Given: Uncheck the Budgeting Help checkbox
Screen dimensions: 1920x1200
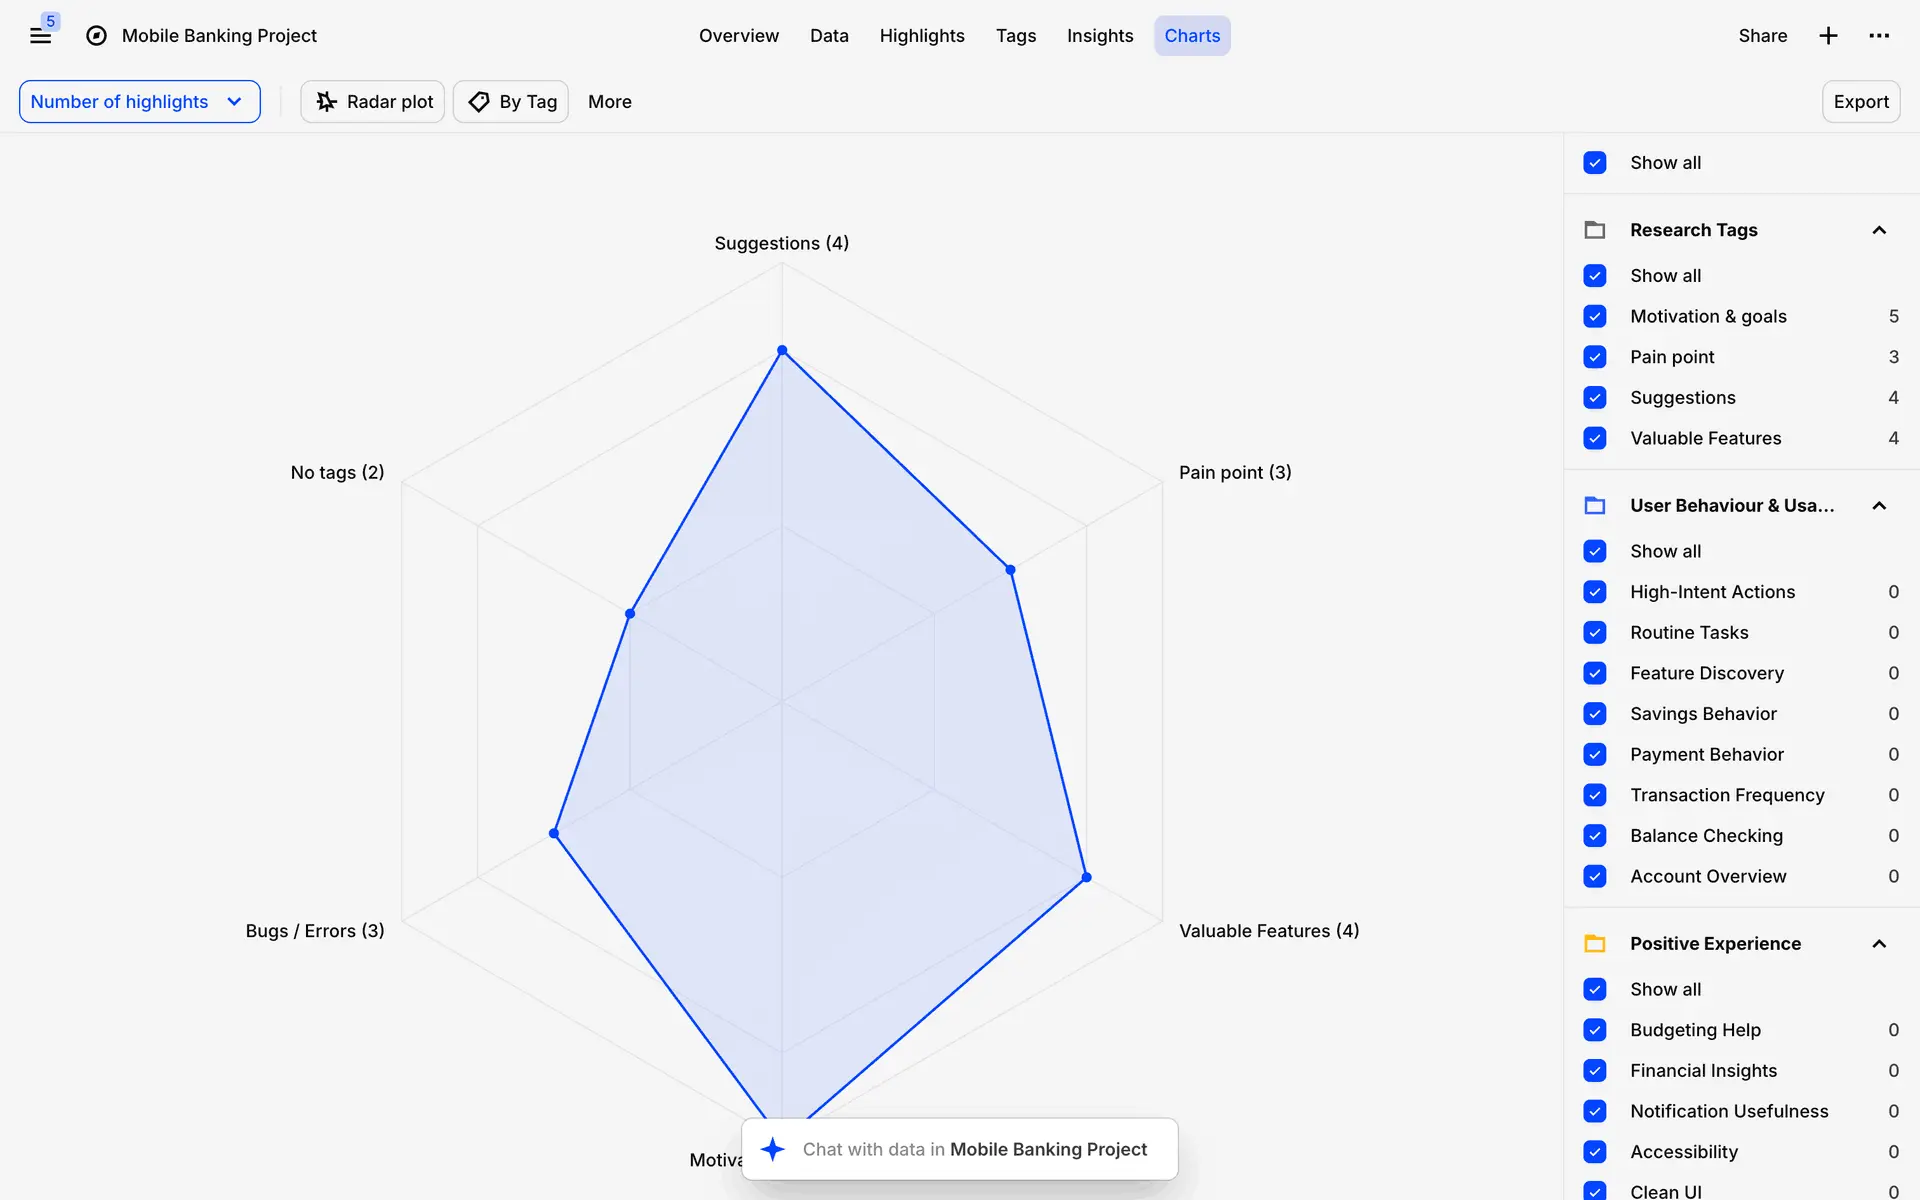Looking at the screenshot, I should pos(1595,1030).
